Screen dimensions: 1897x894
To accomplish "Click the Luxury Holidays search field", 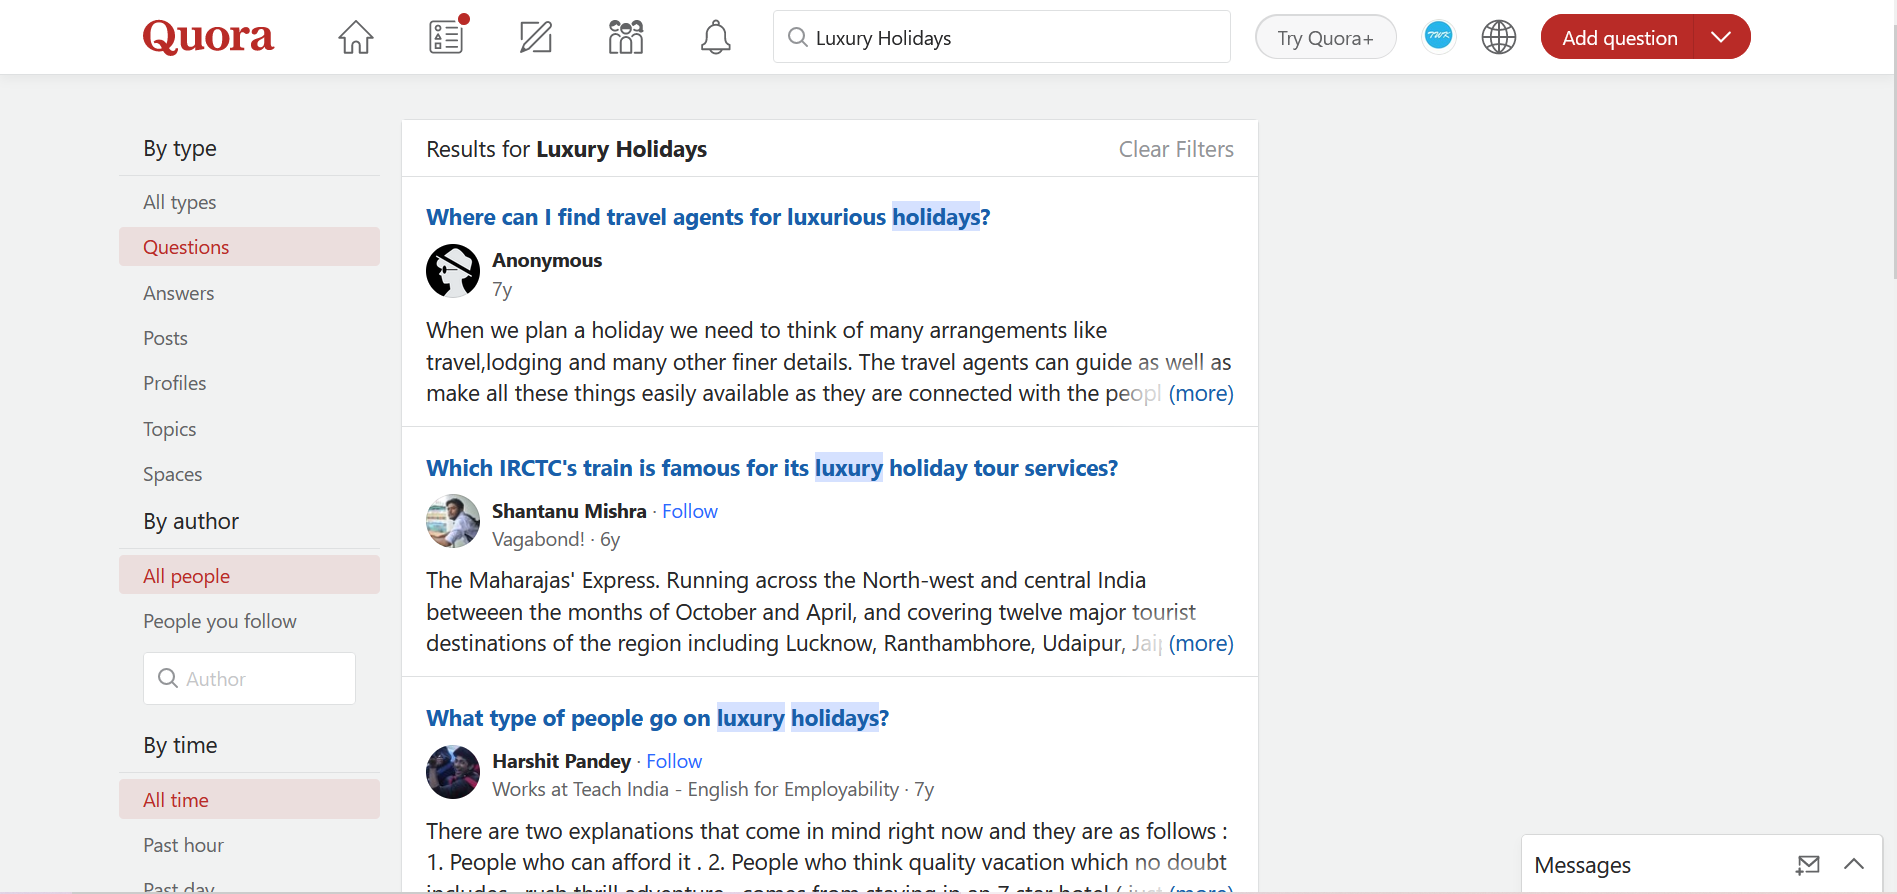I will point(1001,37).
